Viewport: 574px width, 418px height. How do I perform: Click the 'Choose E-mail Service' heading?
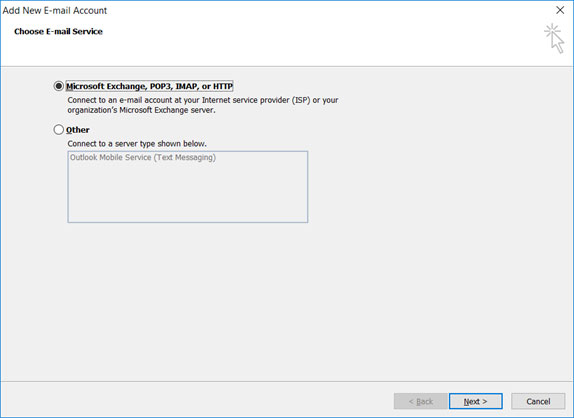tap(58, 31)
